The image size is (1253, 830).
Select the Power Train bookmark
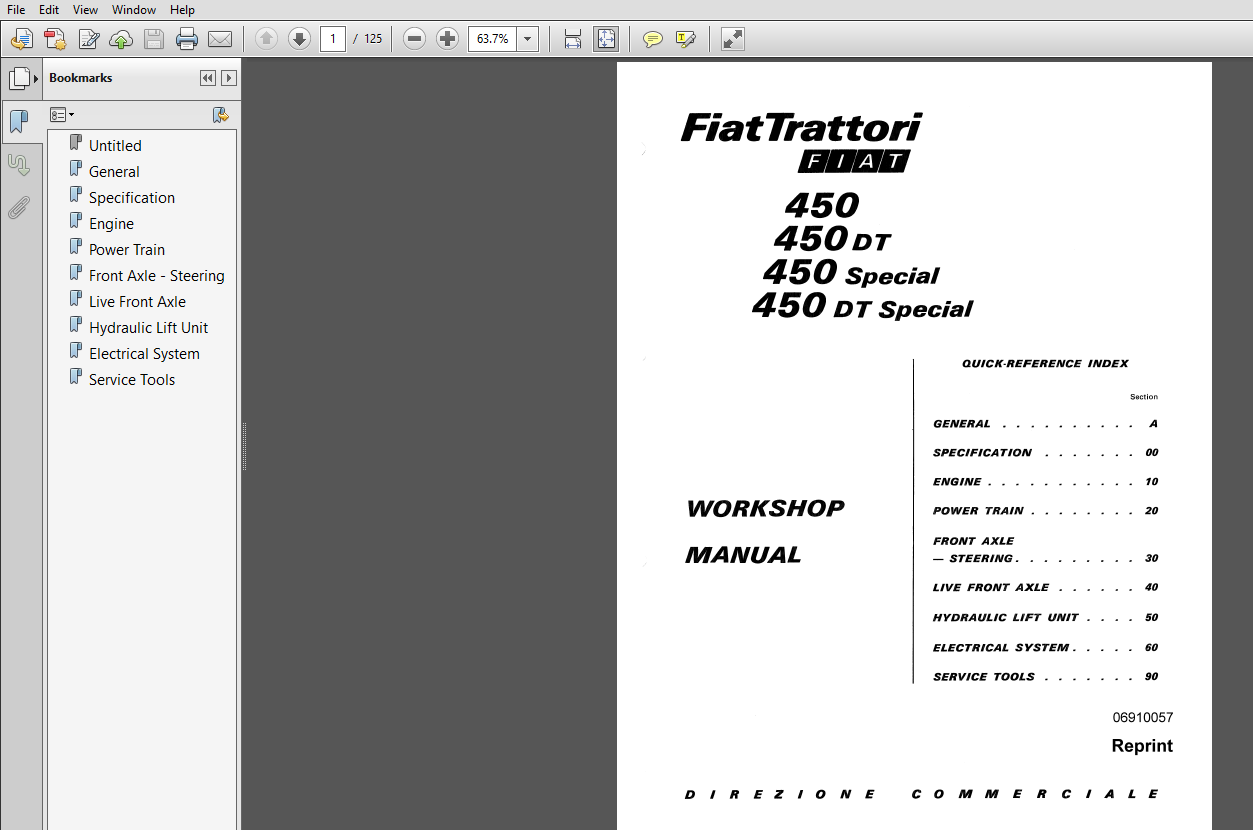(127, 250)
